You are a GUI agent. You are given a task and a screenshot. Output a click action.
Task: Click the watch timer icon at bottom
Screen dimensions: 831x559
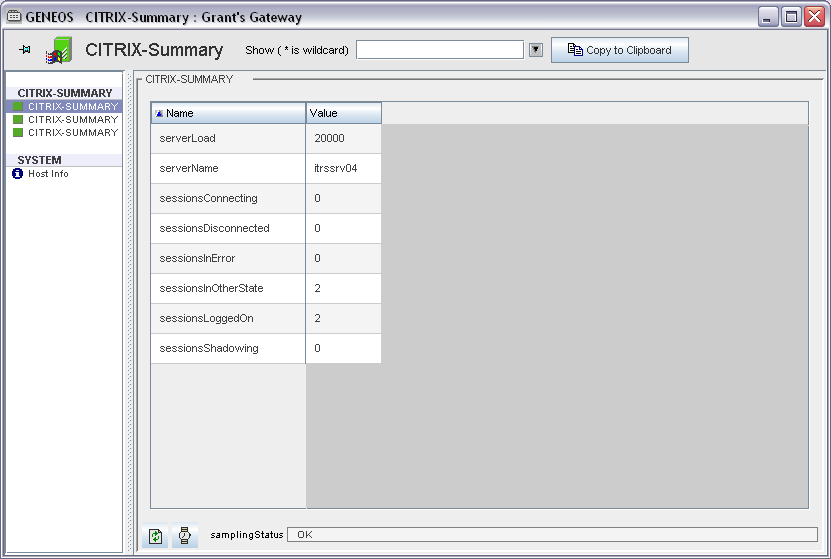click(185, 536)
